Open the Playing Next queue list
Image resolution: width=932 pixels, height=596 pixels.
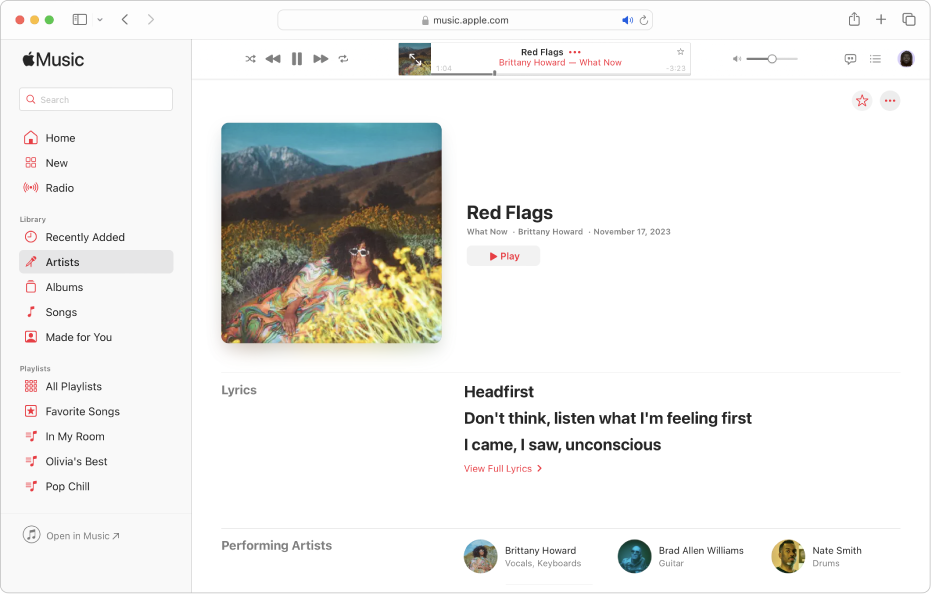pyautogui.click(x=875, y=59)
